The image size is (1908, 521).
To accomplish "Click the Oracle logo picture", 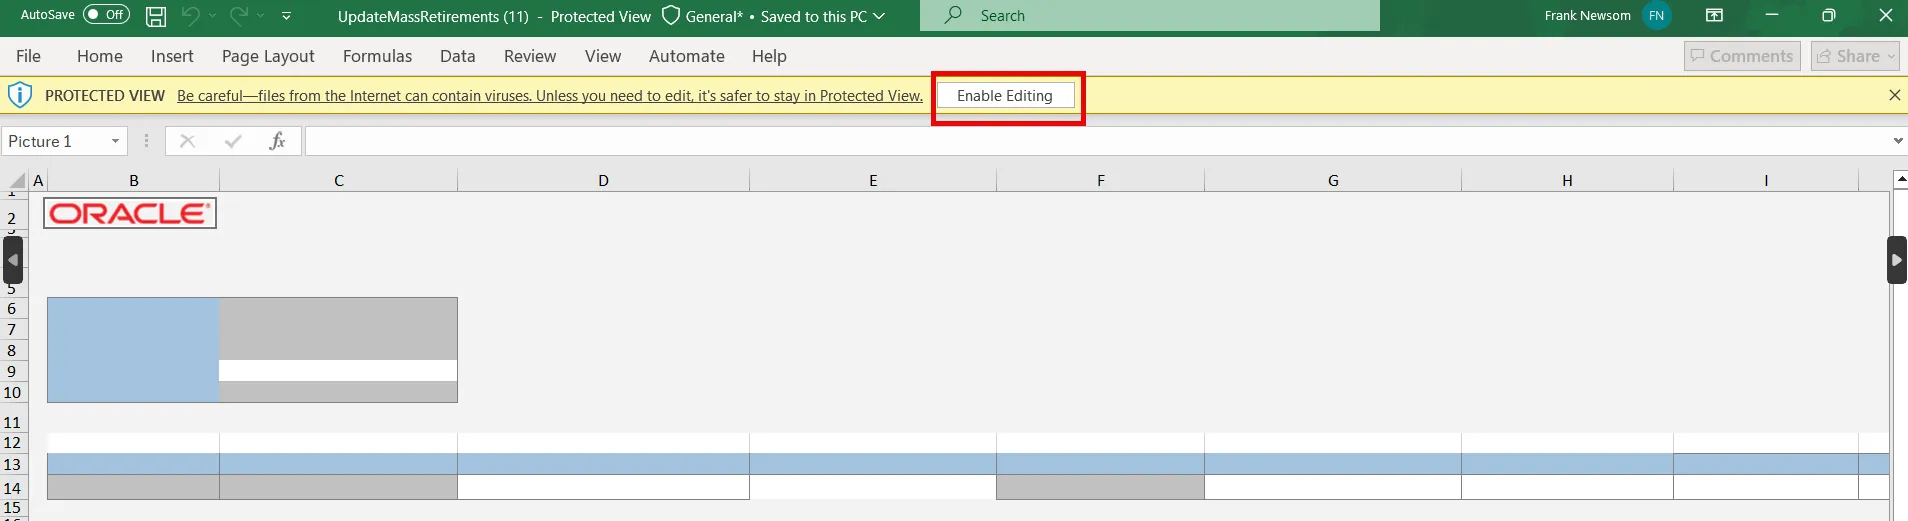I will coord(130,213).
